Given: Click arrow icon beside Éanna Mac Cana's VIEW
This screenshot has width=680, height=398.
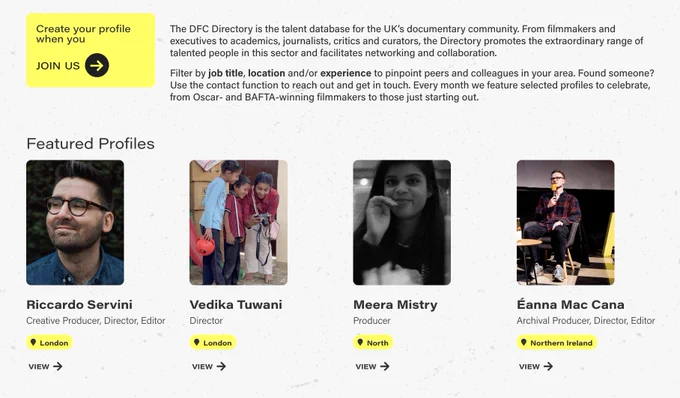Looking at the screenshot, I should point(549,366).
